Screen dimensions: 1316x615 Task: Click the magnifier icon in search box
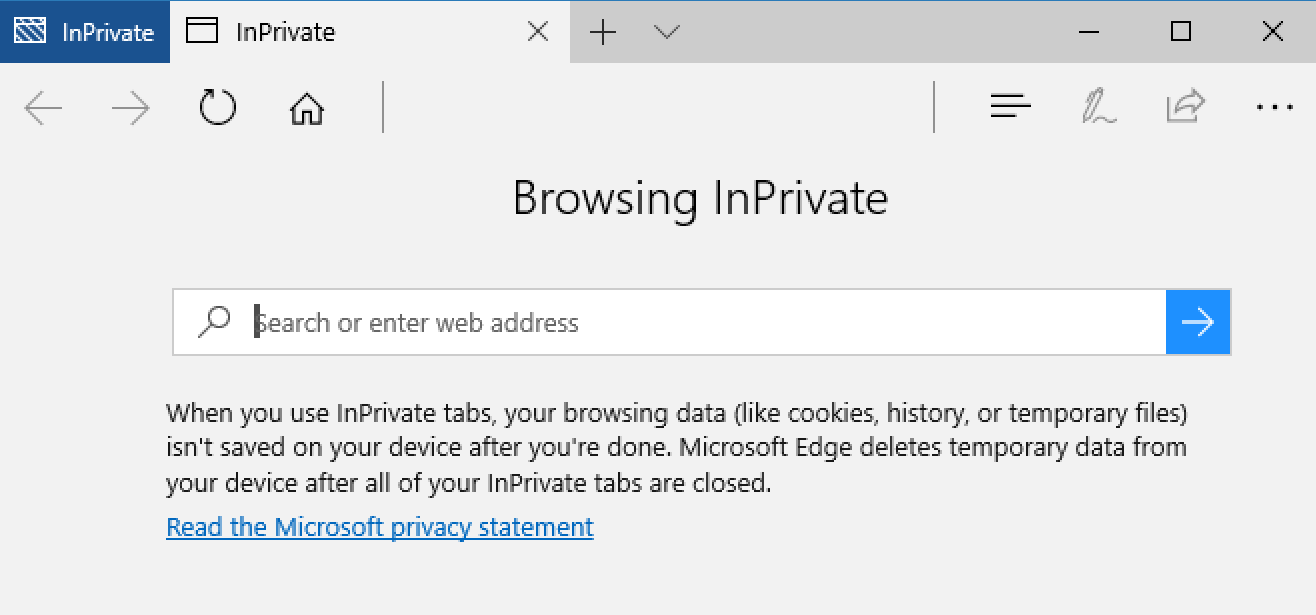[x=214, y=322]
